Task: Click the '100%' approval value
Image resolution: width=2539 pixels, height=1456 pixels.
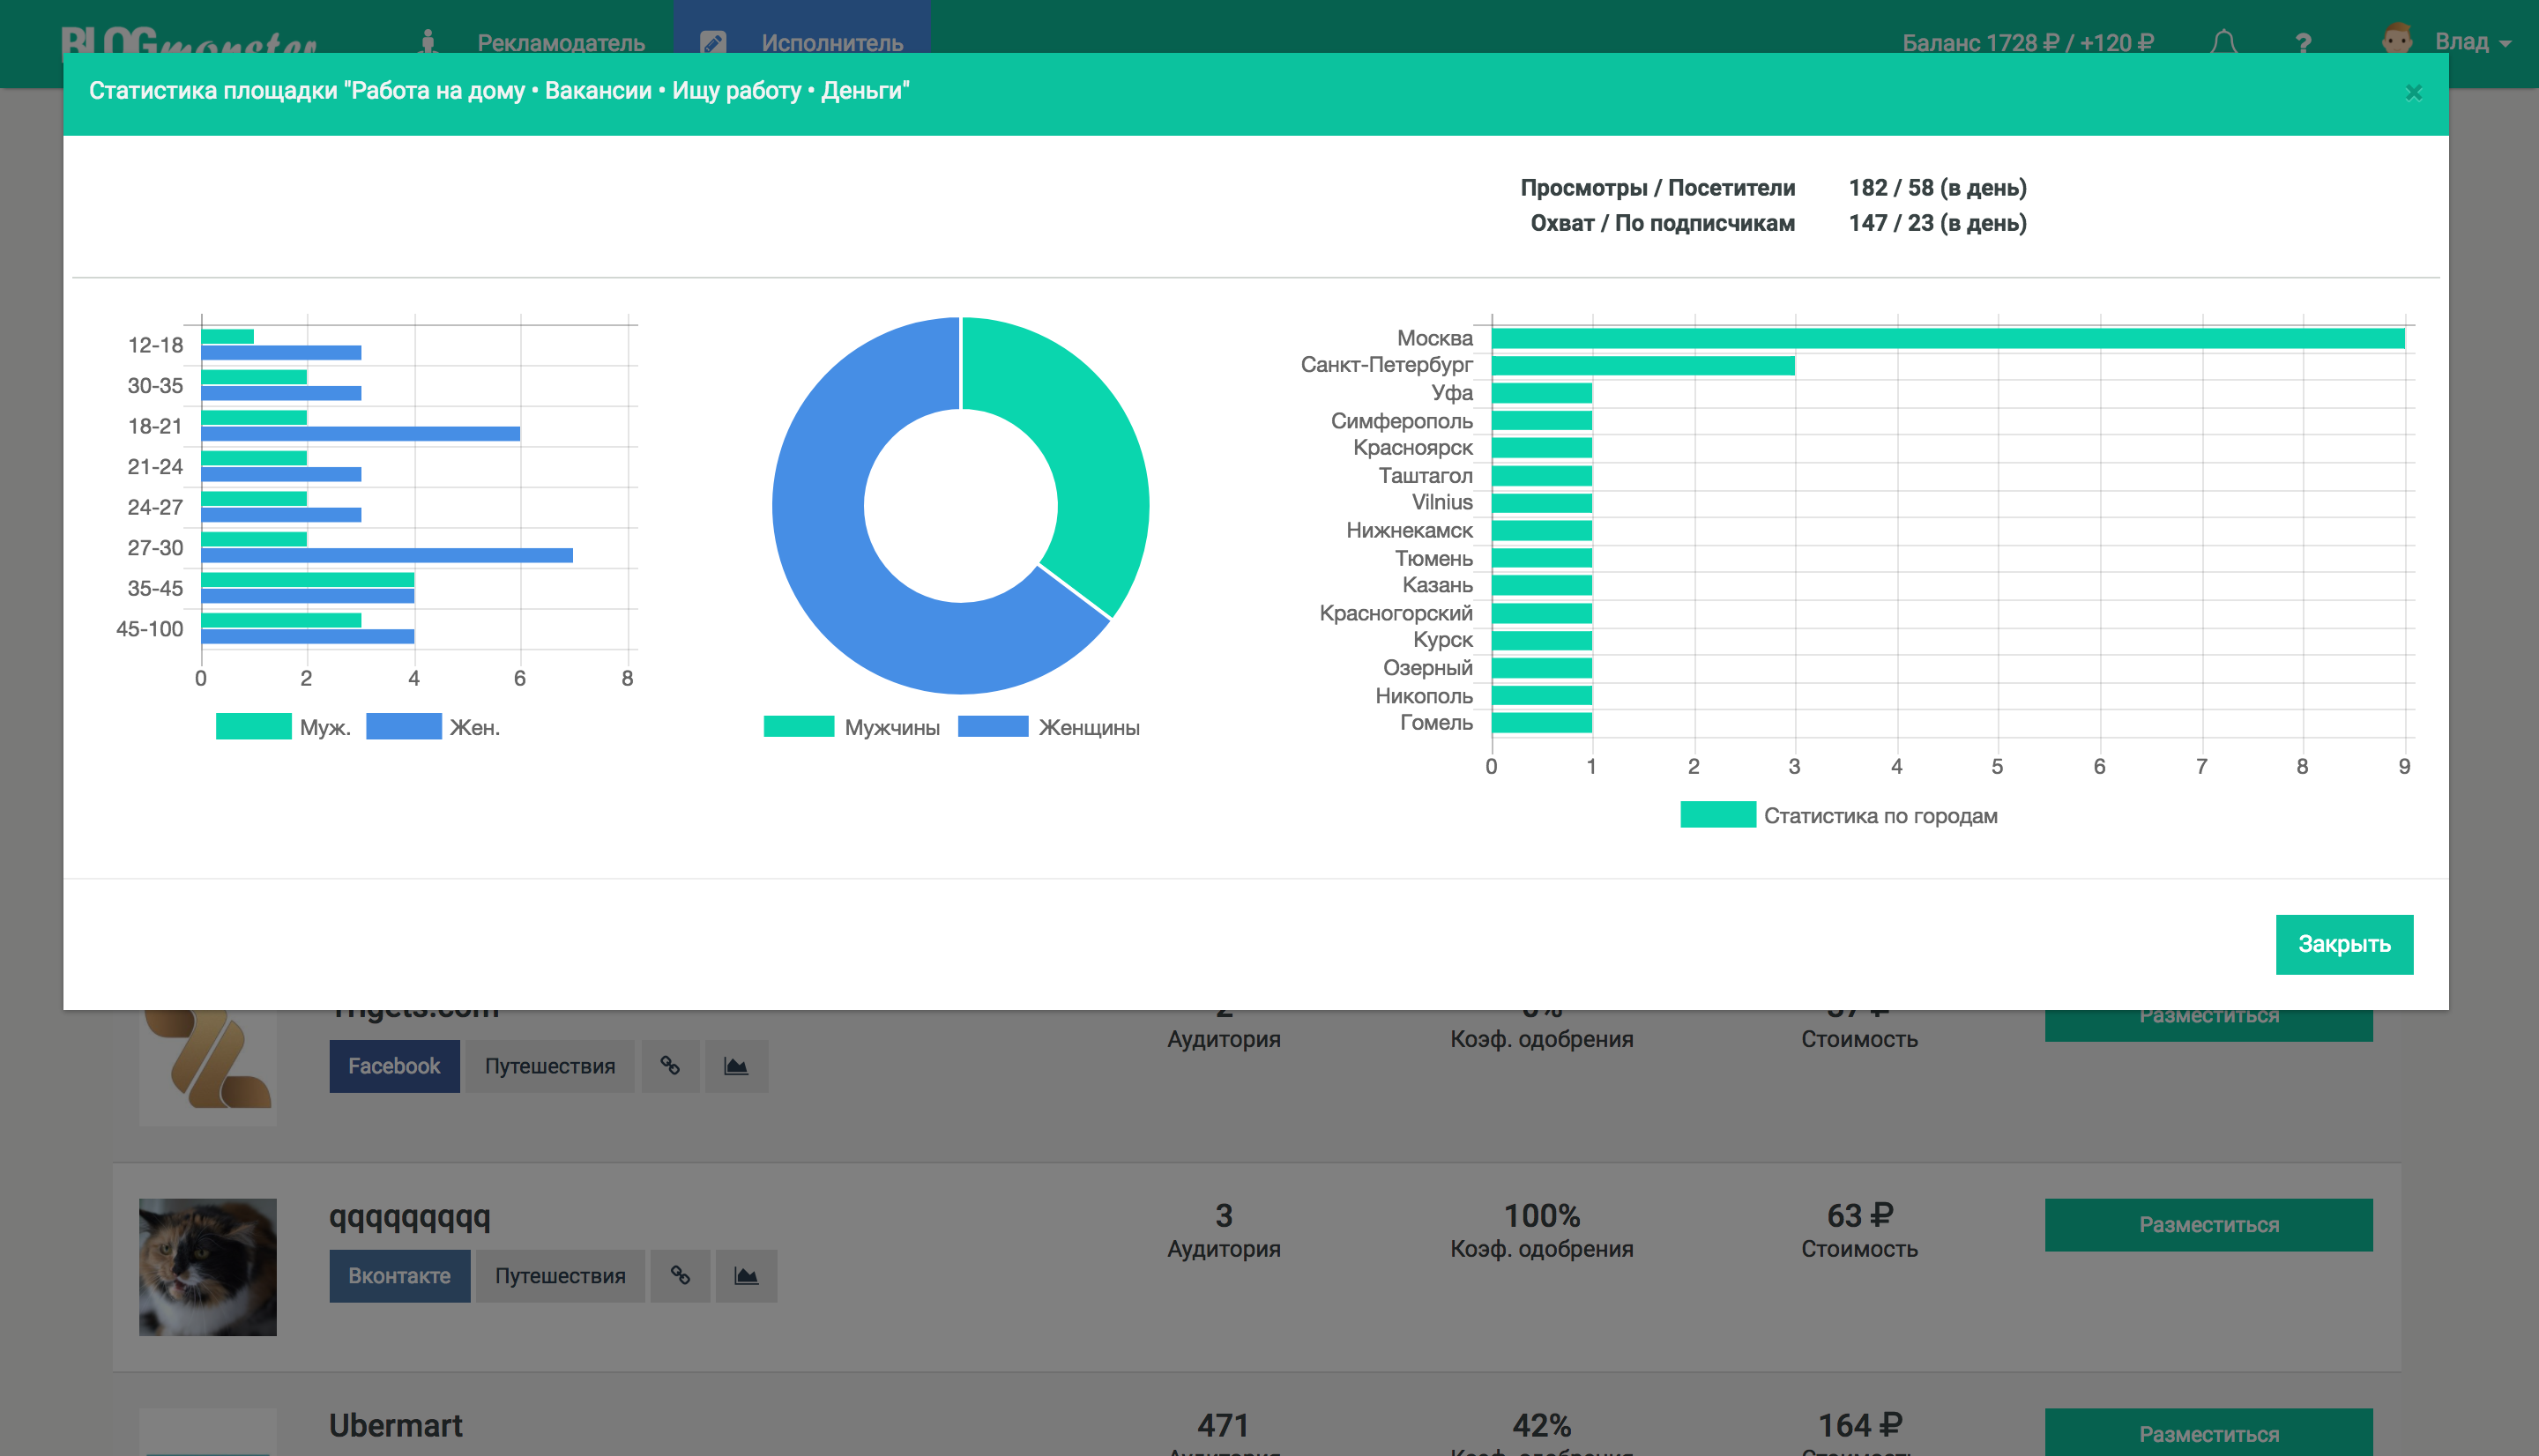Action: tap(1542, 1215)
